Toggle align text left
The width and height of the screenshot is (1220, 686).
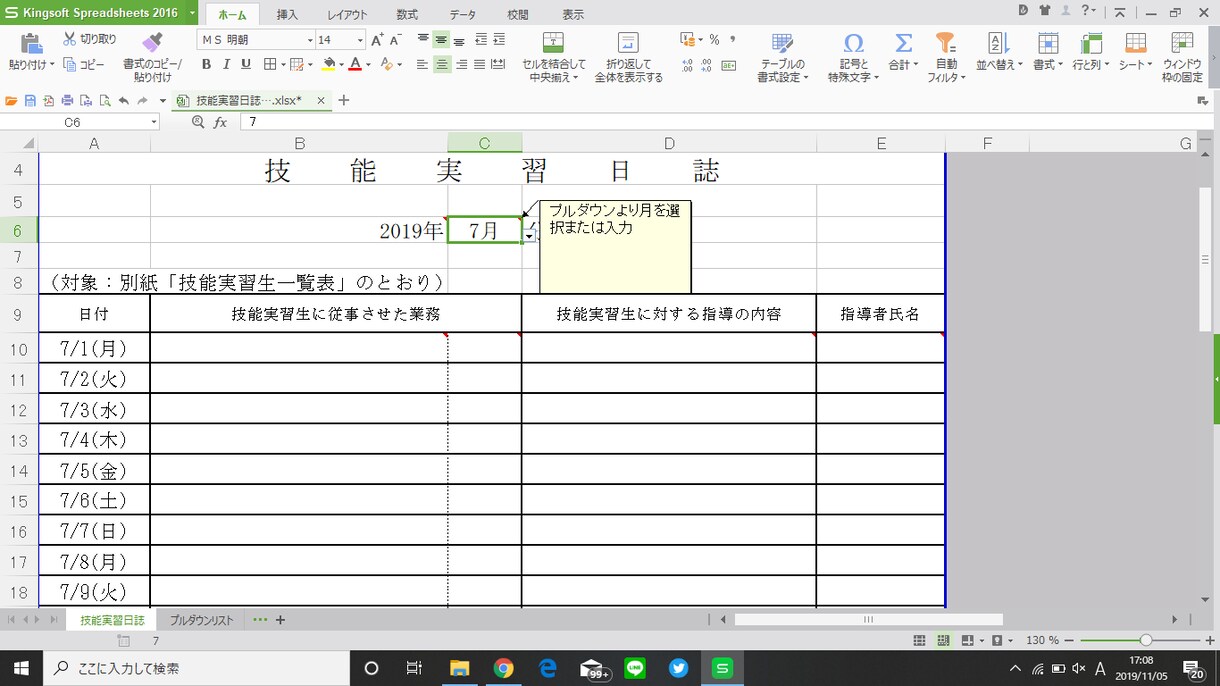[x=423, y=65]
